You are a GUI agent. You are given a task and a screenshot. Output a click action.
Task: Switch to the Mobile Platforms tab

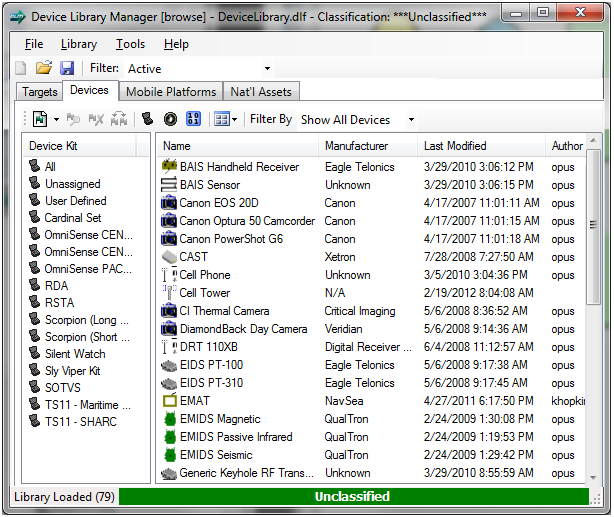(171, 92)
